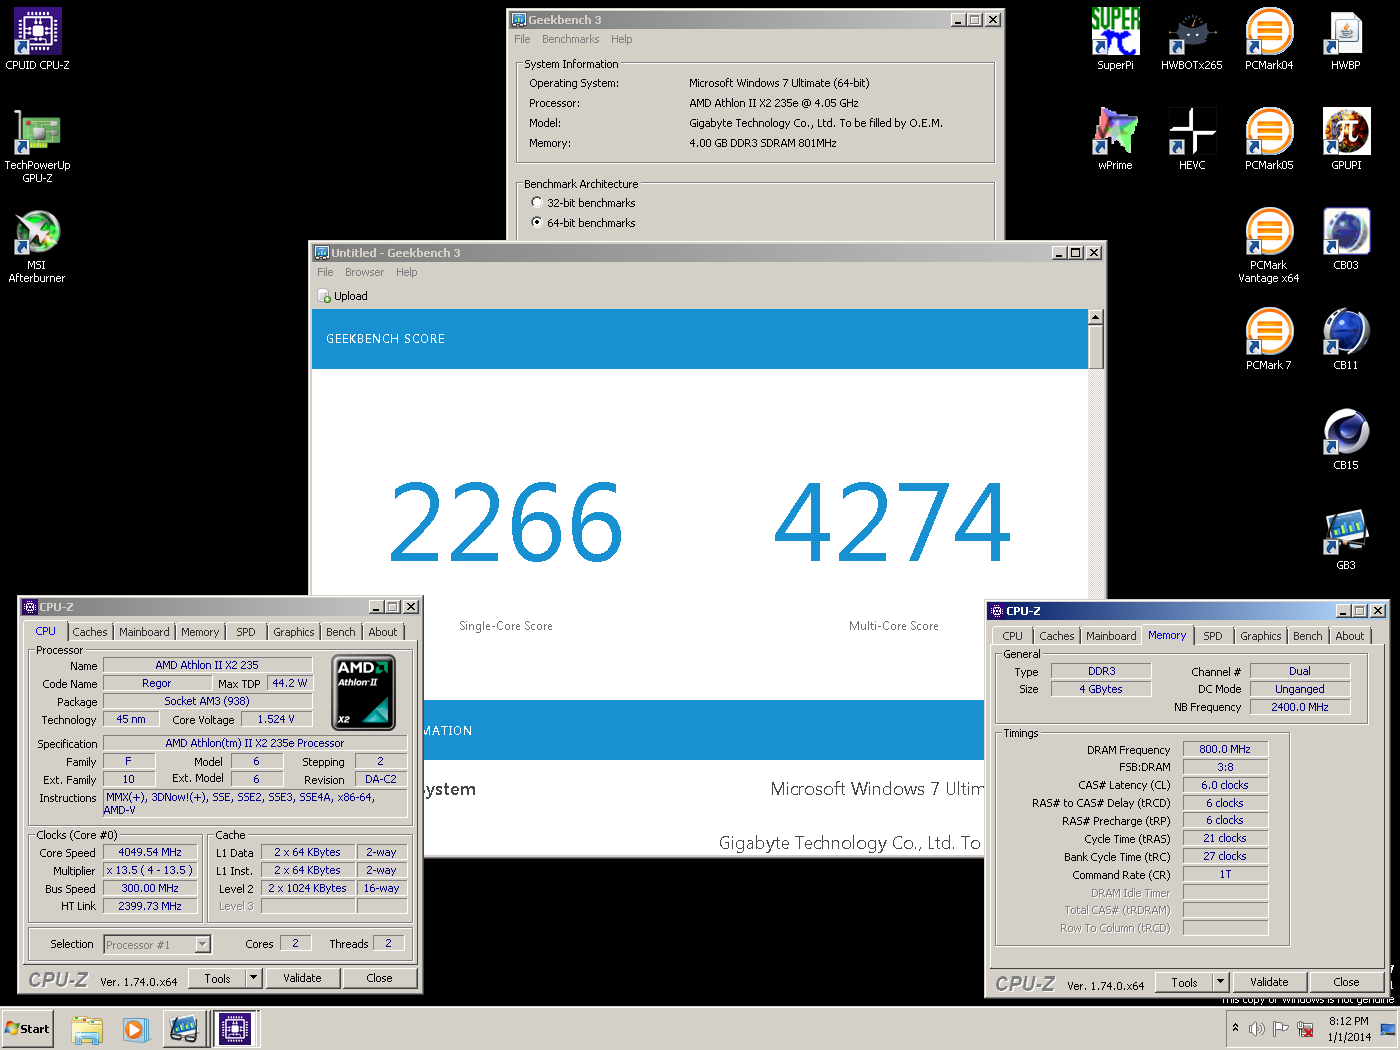Open Help menu in Untitled Geekbench window
1400x1050 pixels.
[406, 272]
